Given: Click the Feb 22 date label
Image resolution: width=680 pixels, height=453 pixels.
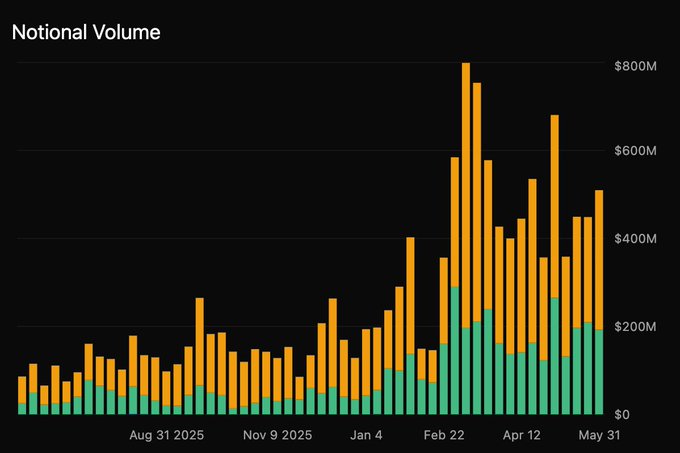Looking at the screenshot, I should tap(444, 435).
